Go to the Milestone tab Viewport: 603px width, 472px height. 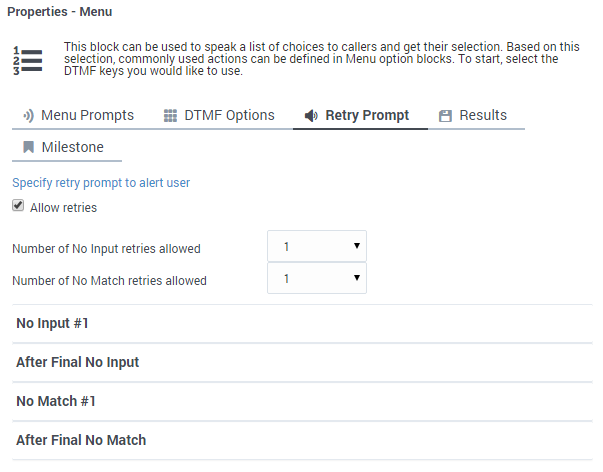(x=72, y=148)
